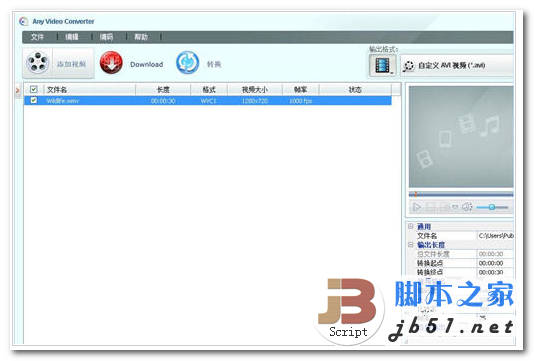
Task: Click the 转换起点 property label
Action: [430, 263]
